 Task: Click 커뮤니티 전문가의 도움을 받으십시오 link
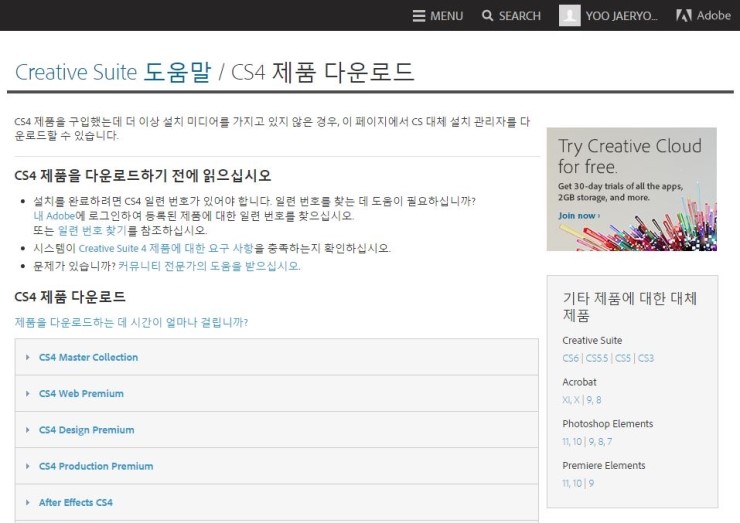(x=209, y=266)
